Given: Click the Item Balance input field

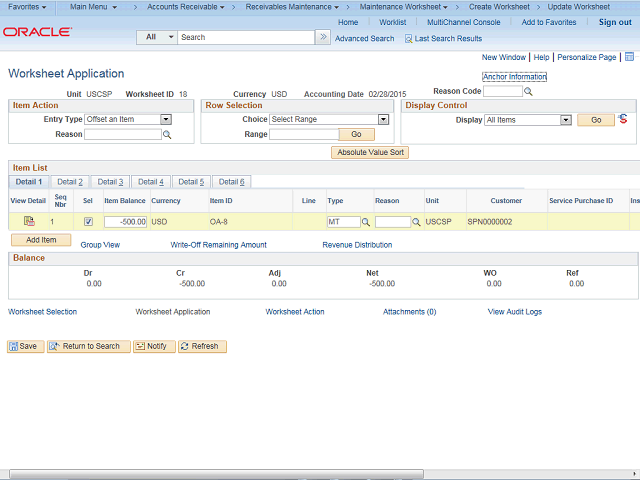Looking at the screenshot, I should coord(126,222).
